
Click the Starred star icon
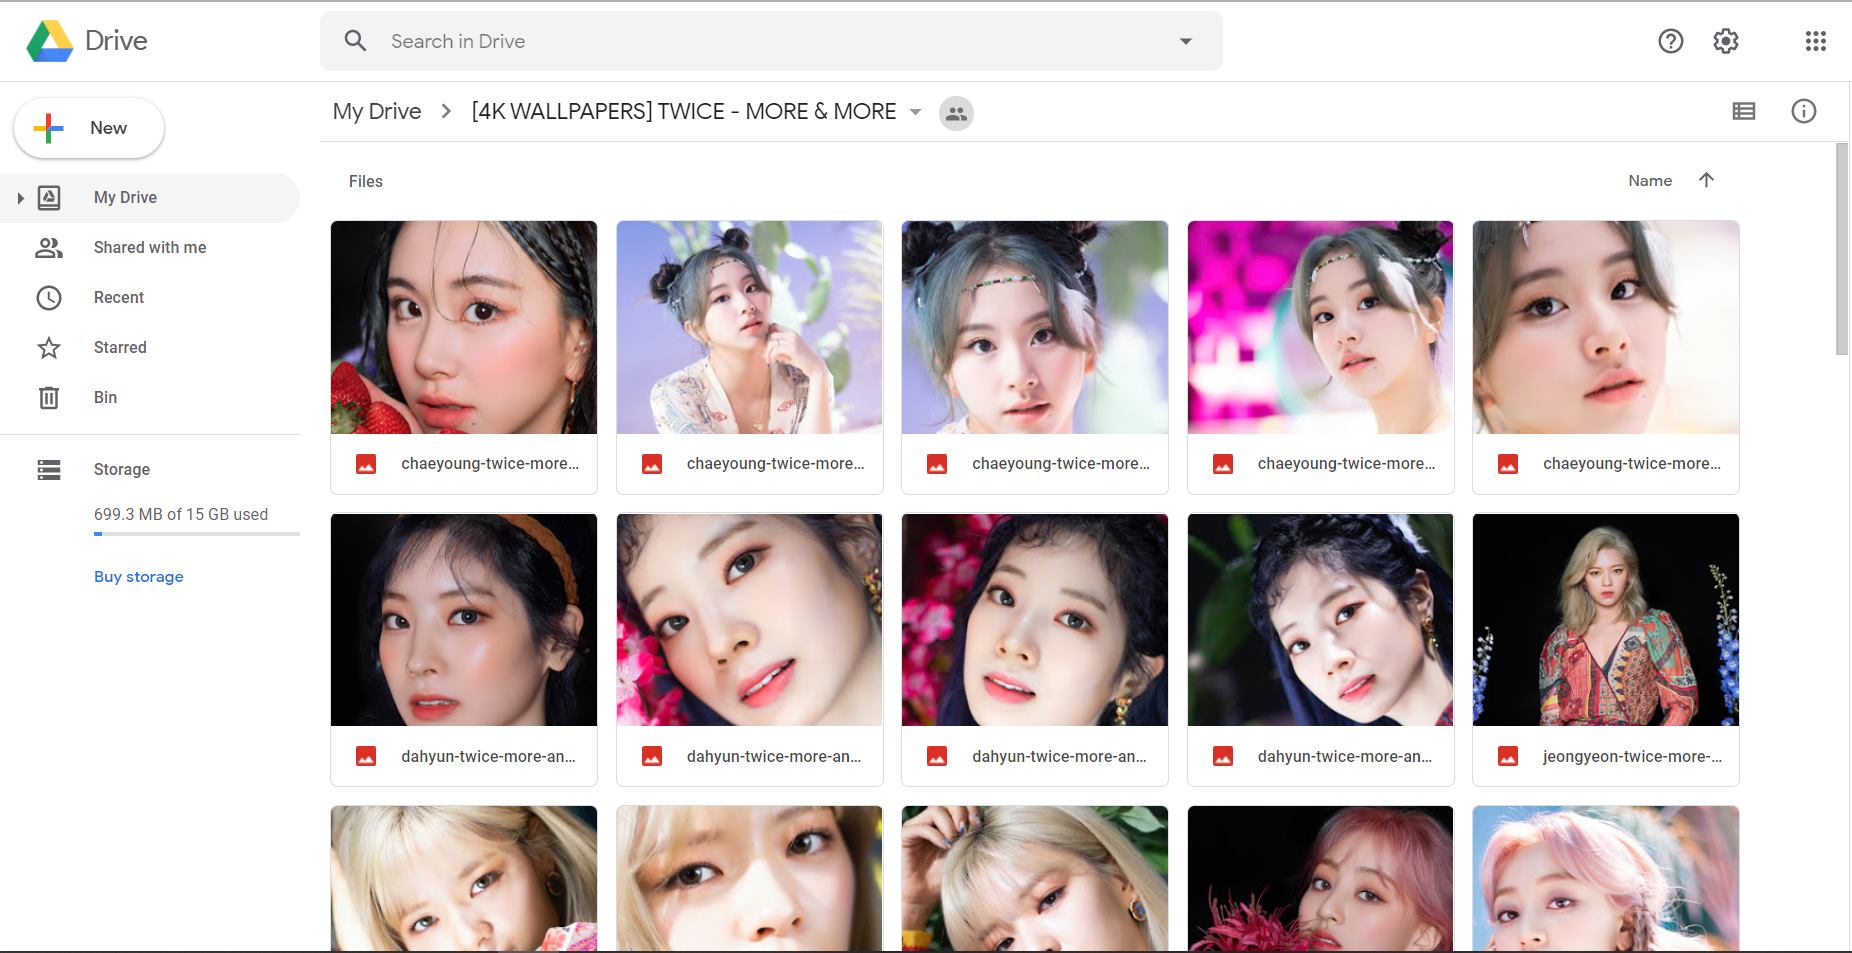click(49, 348)
